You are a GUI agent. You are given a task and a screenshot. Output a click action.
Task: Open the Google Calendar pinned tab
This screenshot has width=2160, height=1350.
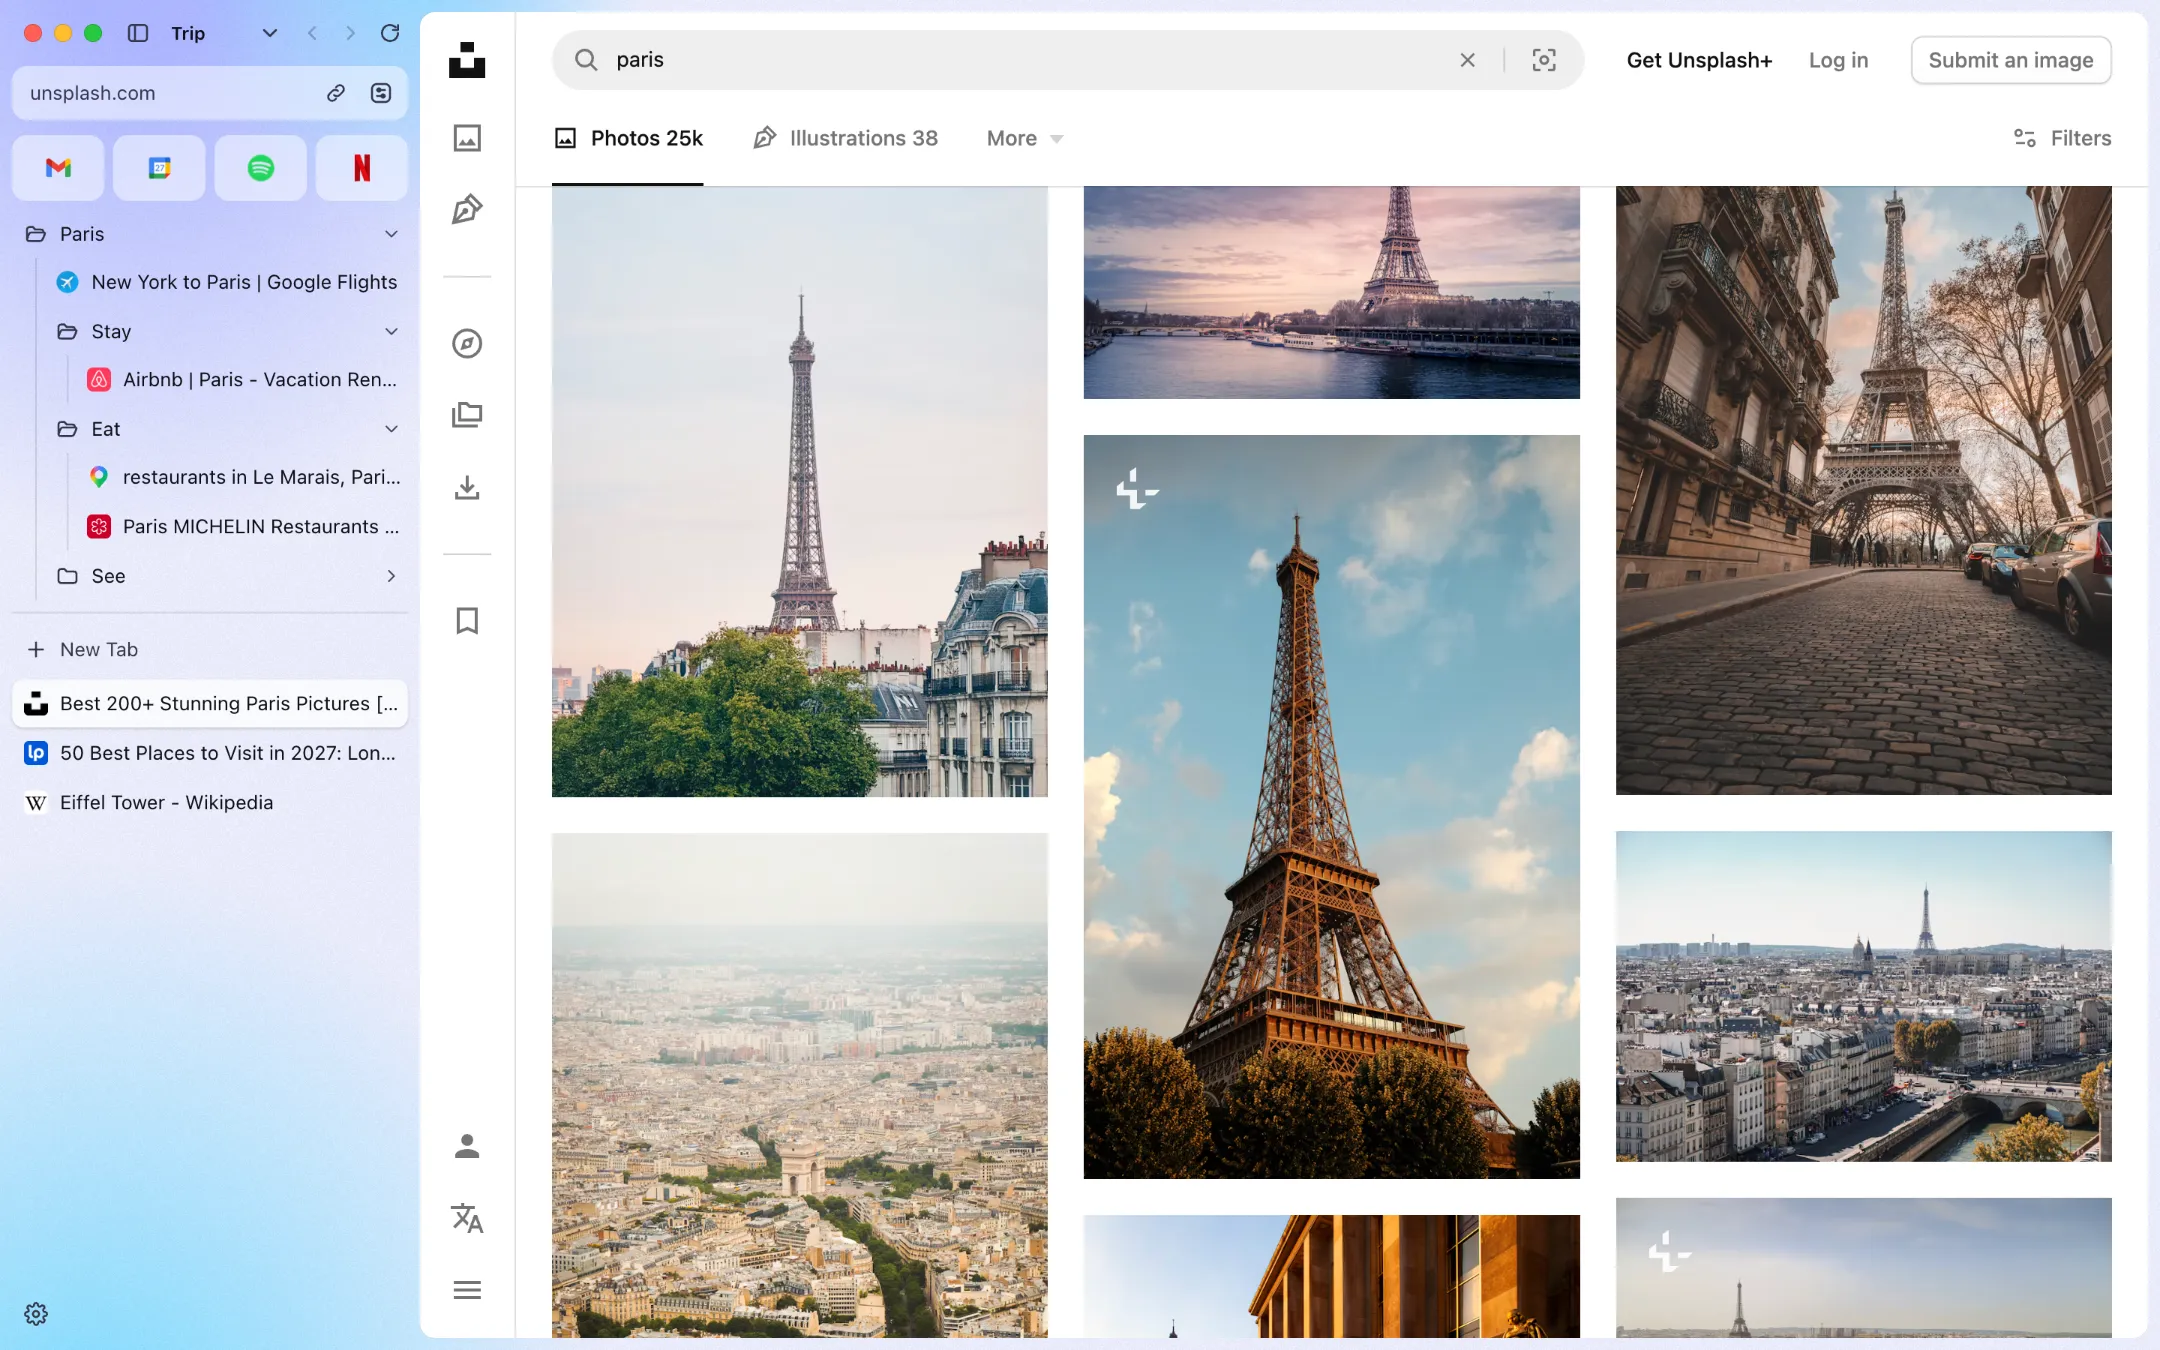[x=160, y=168]
